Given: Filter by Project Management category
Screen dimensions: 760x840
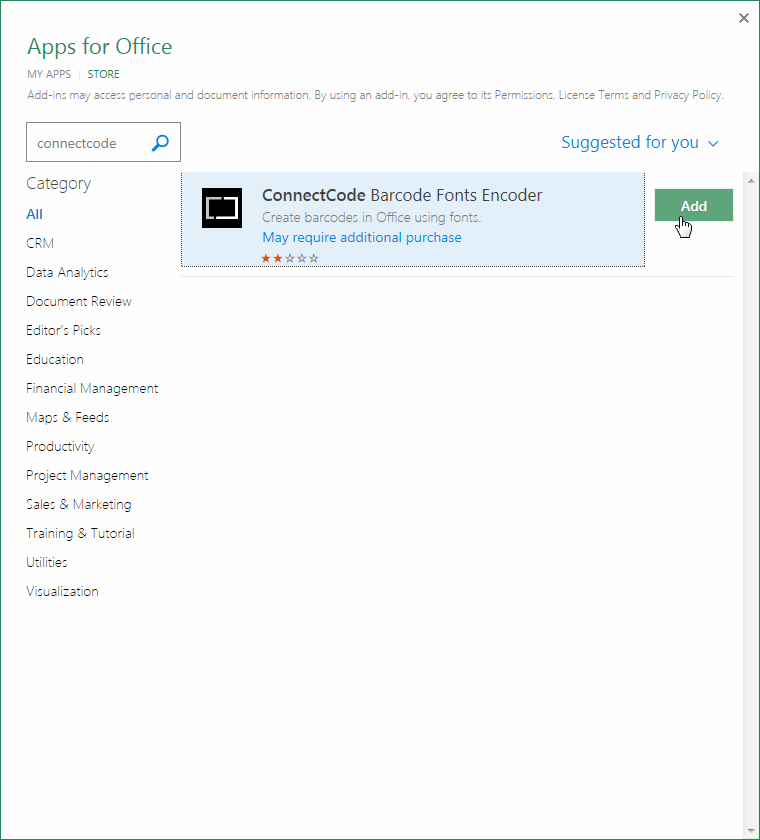Looking at the screenshot, I should click(x=87, y=475).
